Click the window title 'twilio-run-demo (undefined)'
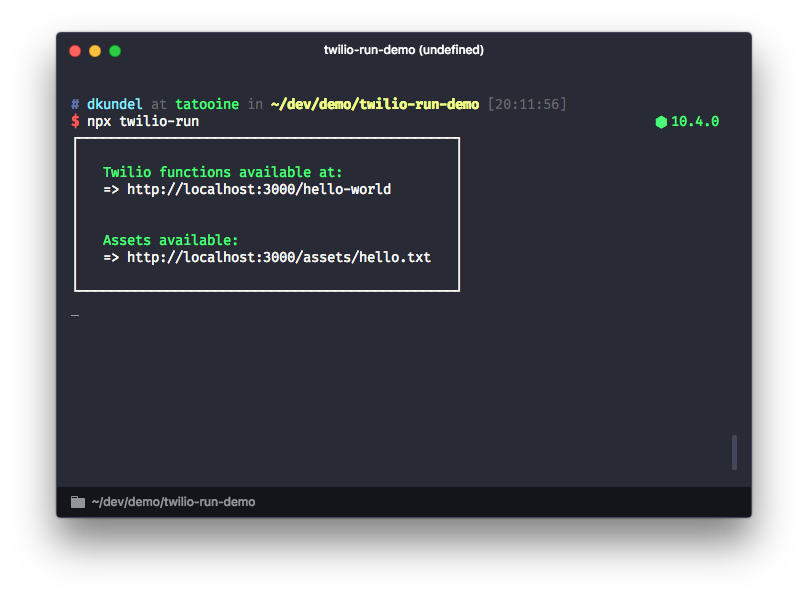 tap(403, 50)
